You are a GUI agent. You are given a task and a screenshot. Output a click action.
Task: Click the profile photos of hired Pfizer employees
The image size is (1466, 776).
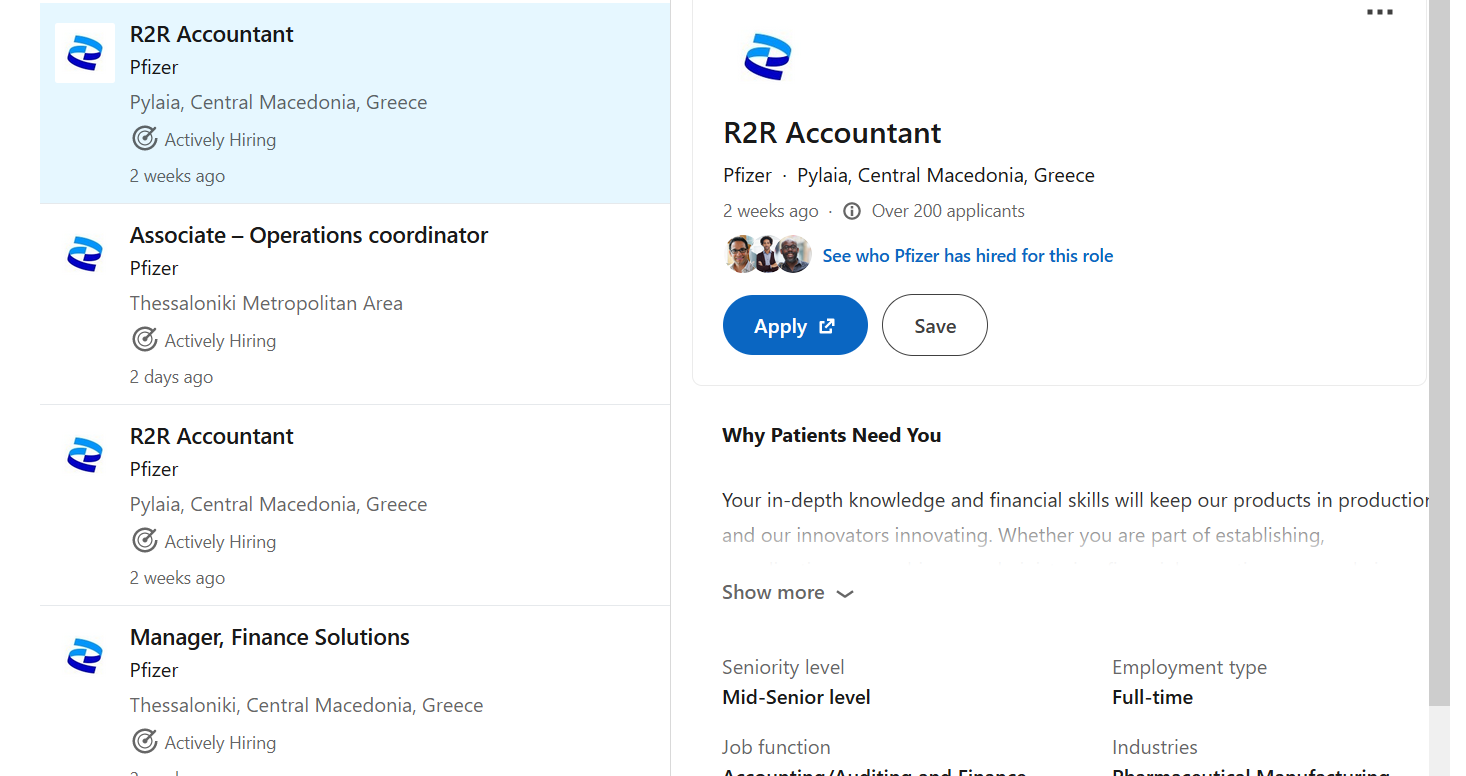[767, 255]
